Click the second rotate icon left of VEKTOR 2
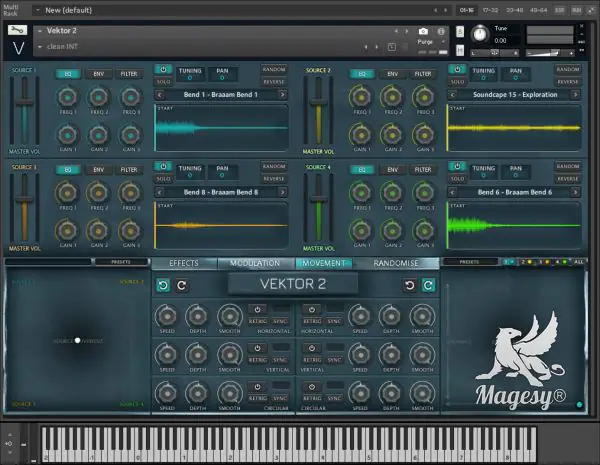Image resolution: width=600 pixels, height=465 pixels. 182,285
